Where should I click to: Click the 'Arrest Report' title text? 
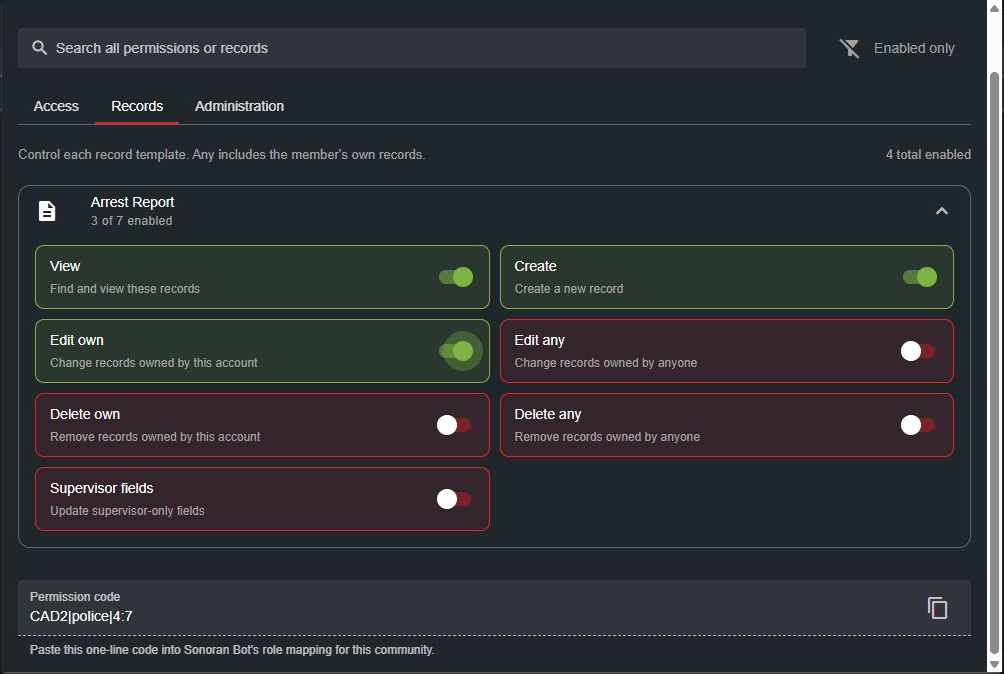(133, 202)
